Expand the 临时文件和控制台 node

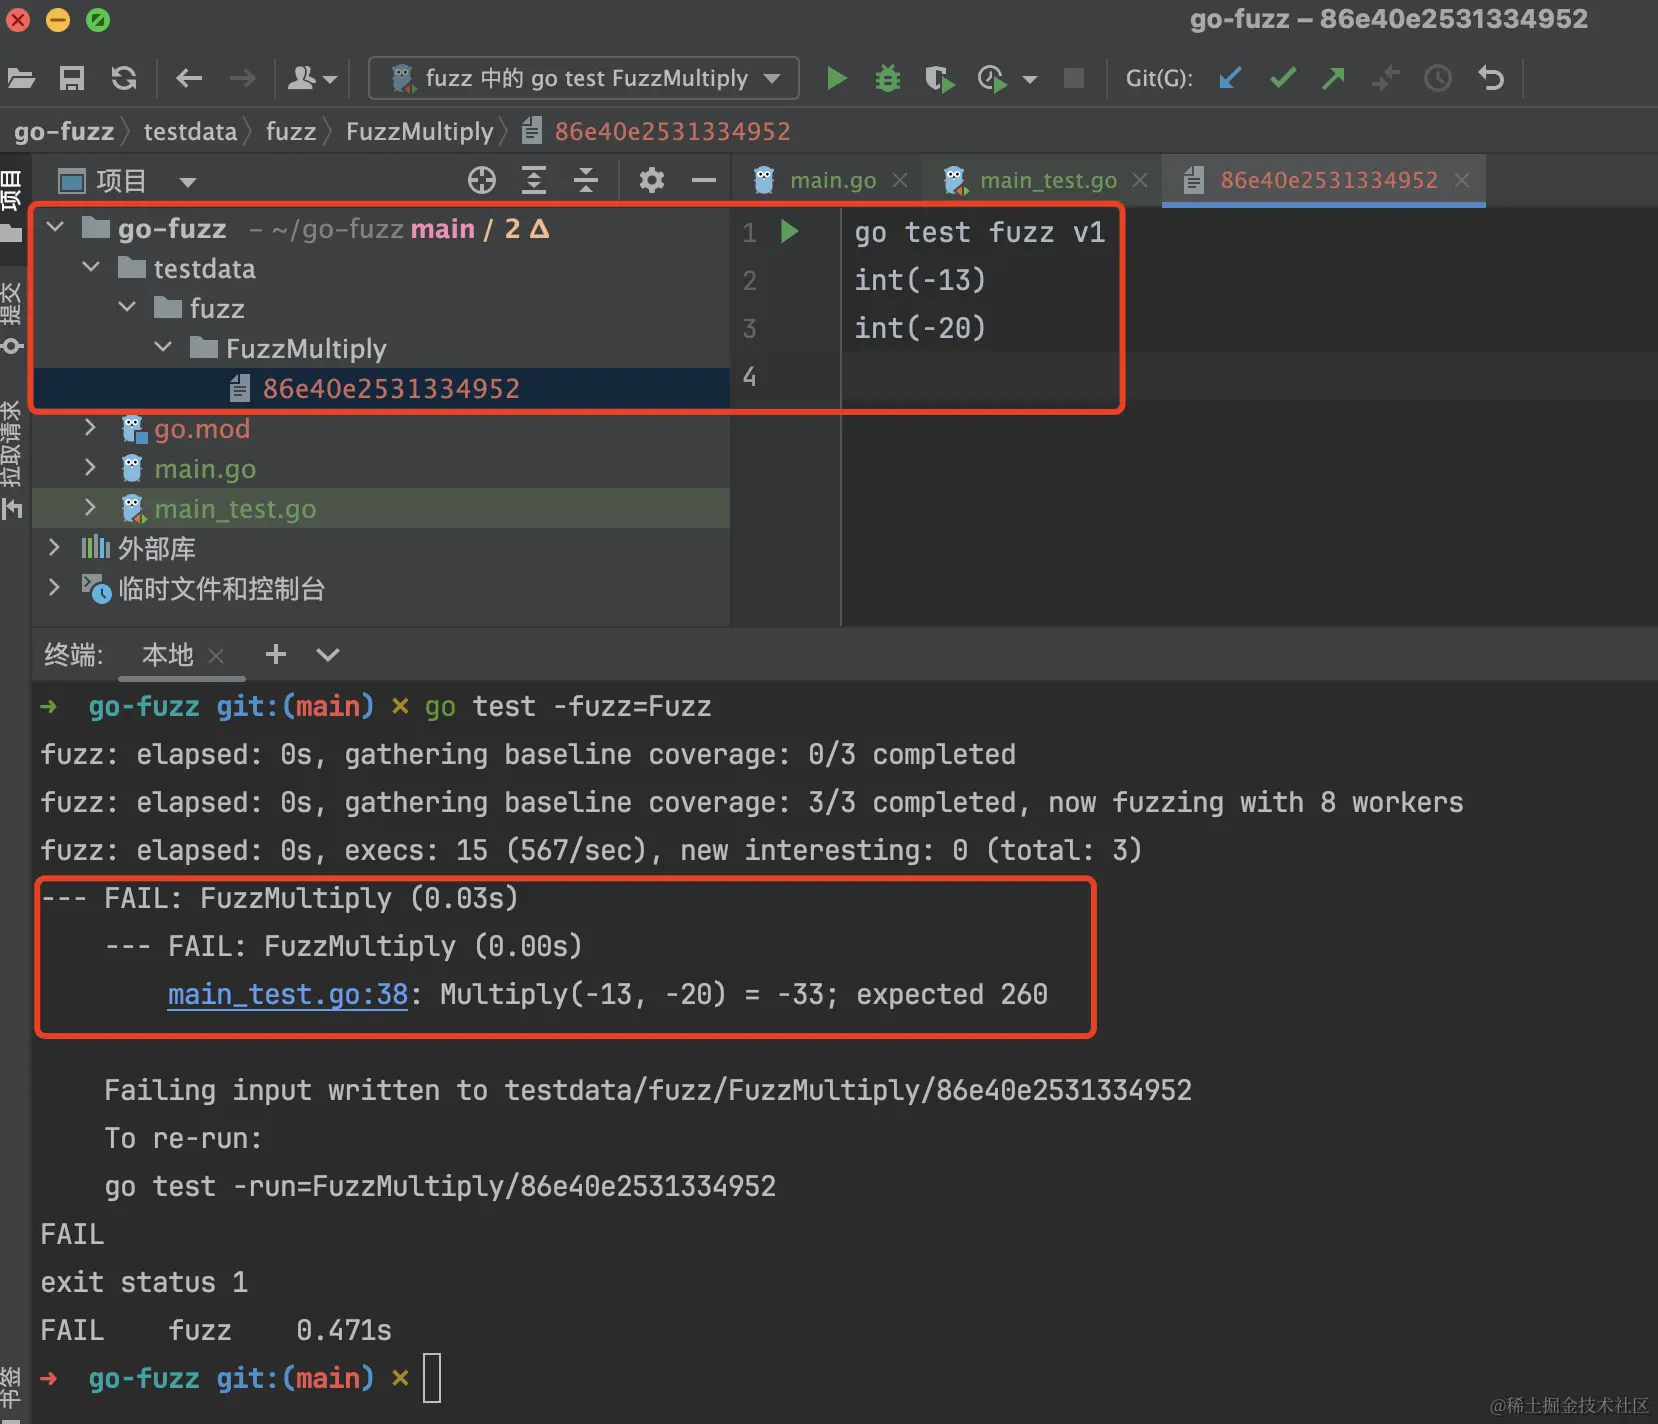pos(55,588)
